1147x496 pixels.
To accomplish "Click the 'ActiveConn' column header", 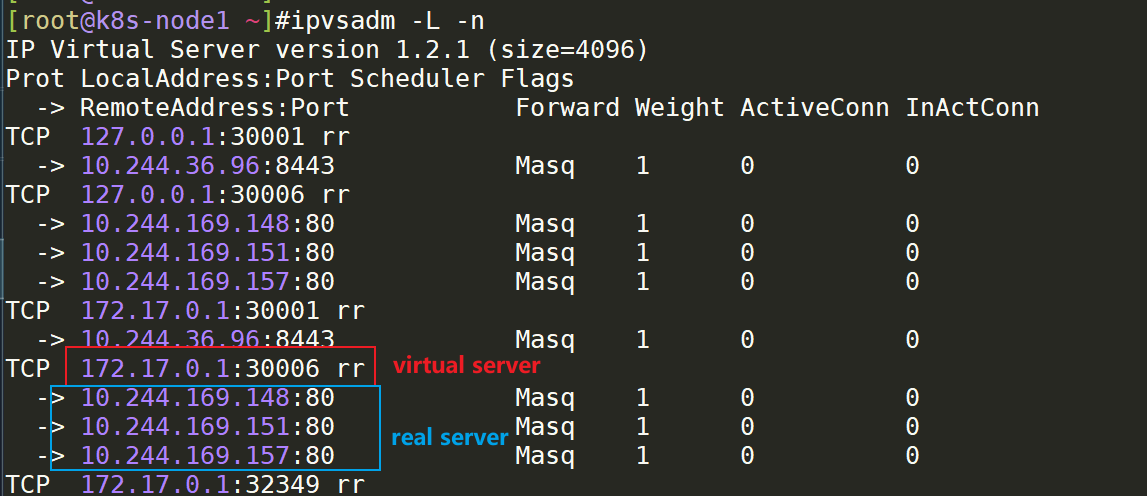I will pos(815,108).
